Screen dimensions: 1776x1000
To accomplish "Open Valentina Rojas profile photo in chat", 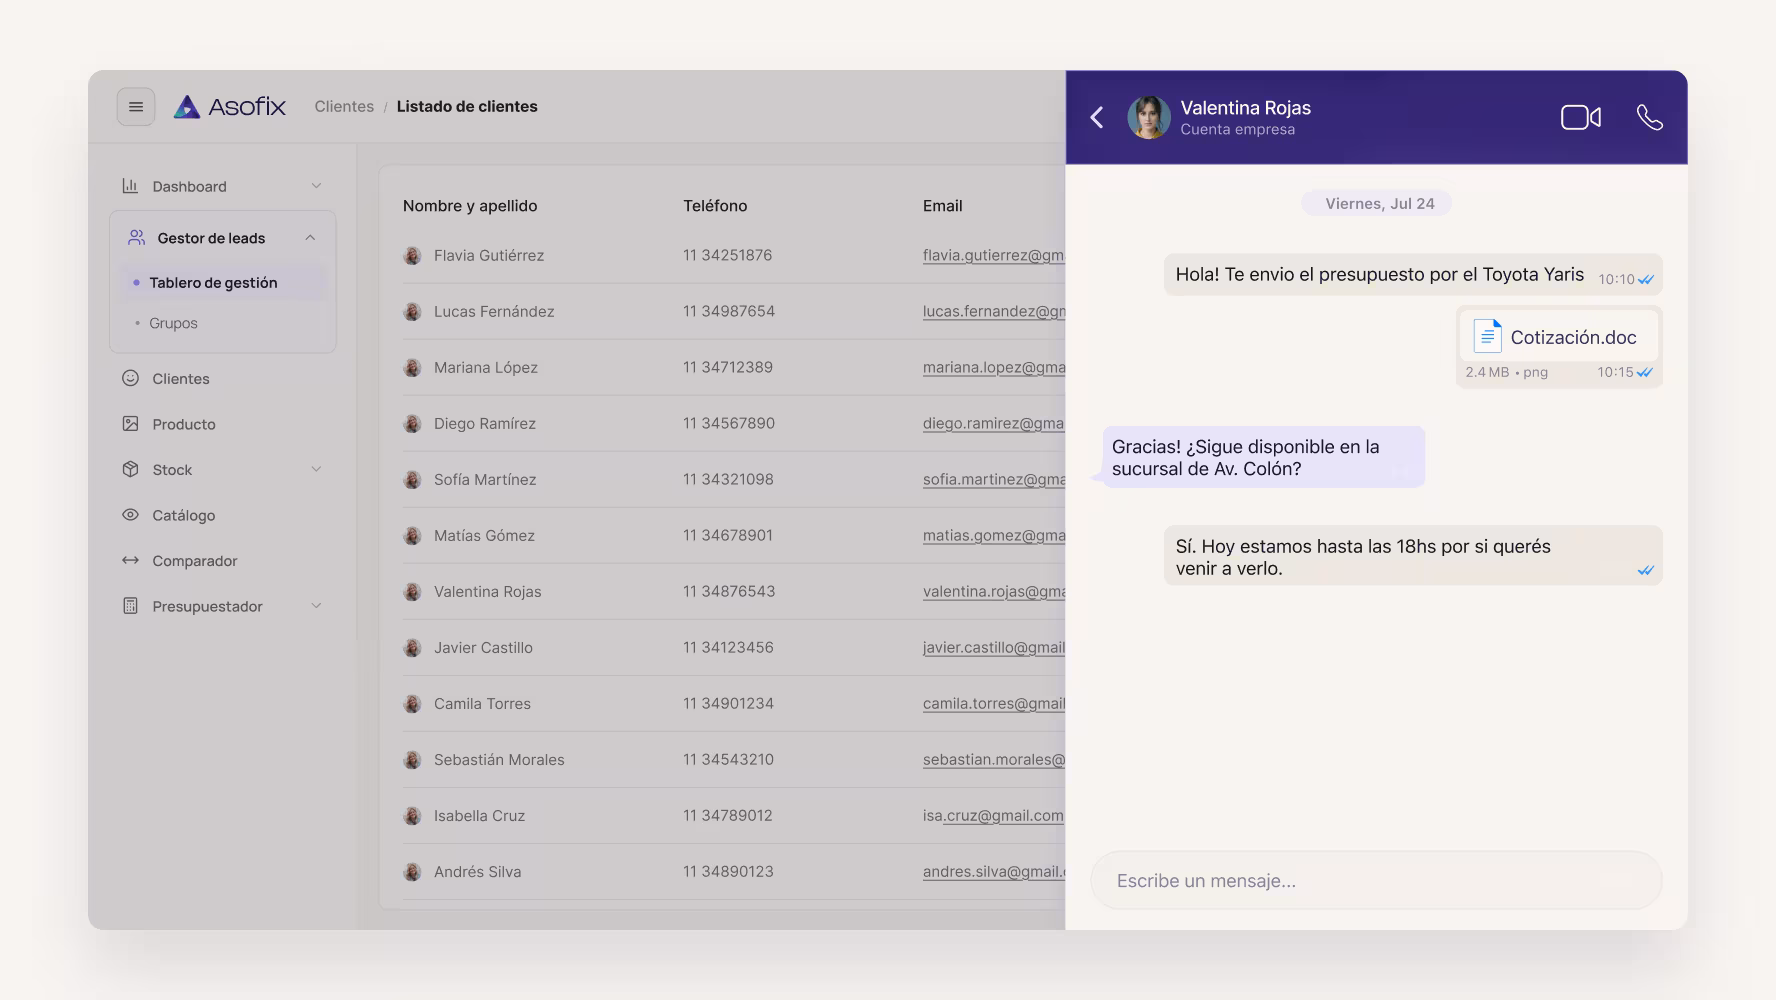I will (1149, 118).
